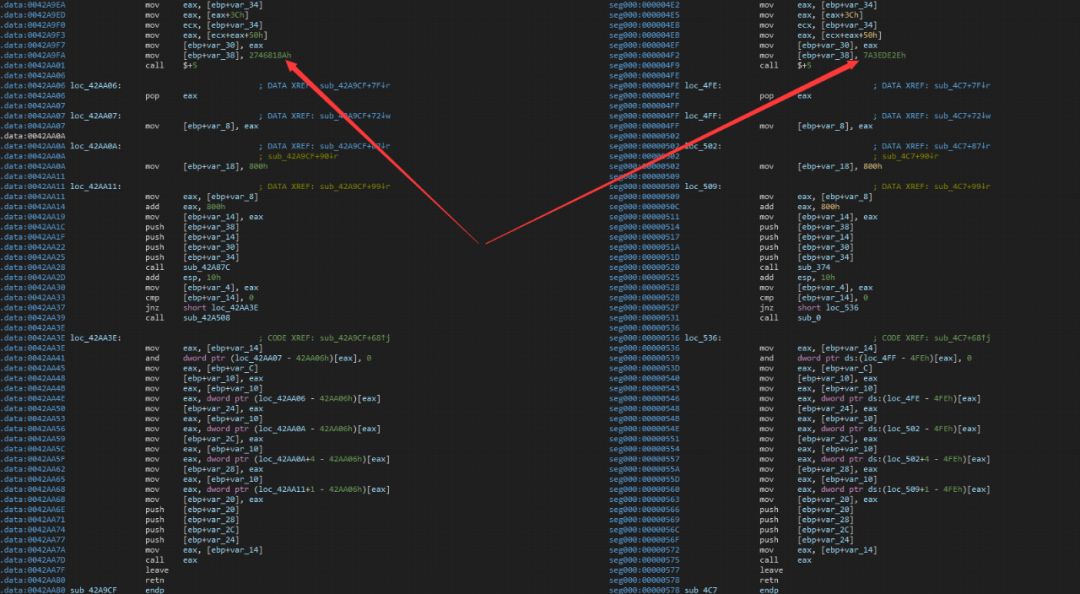The height and width of the screenshot is (594, 1080).
Task: Click address seg000:00000531
Action: click(645, 318)
